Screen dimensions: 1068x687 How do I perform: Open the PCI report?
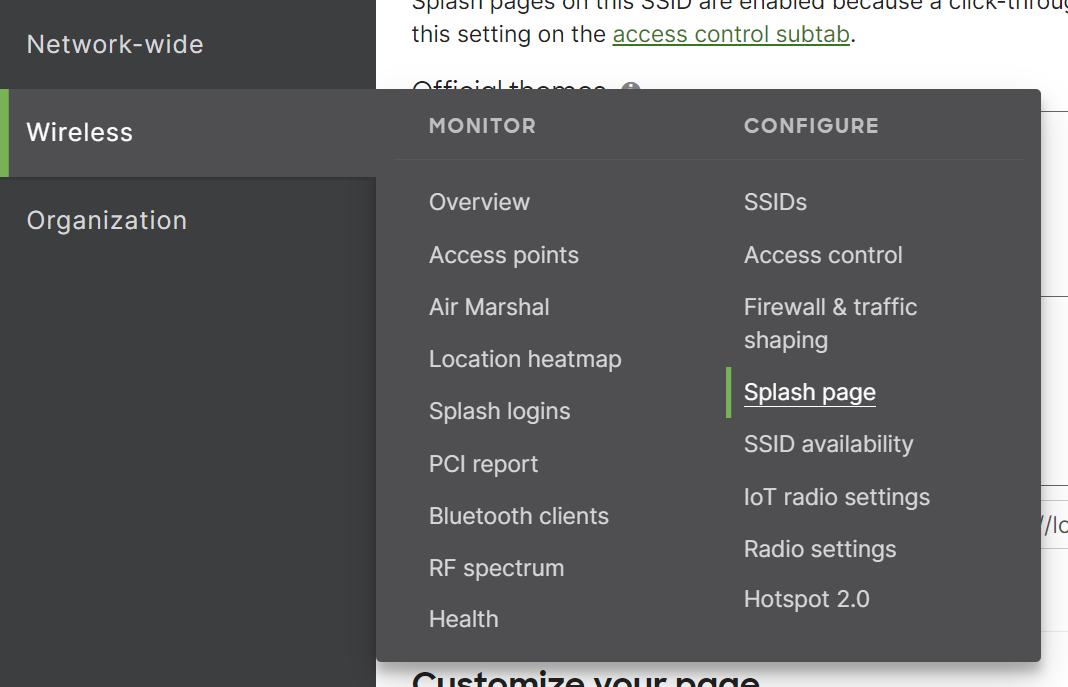483,464
